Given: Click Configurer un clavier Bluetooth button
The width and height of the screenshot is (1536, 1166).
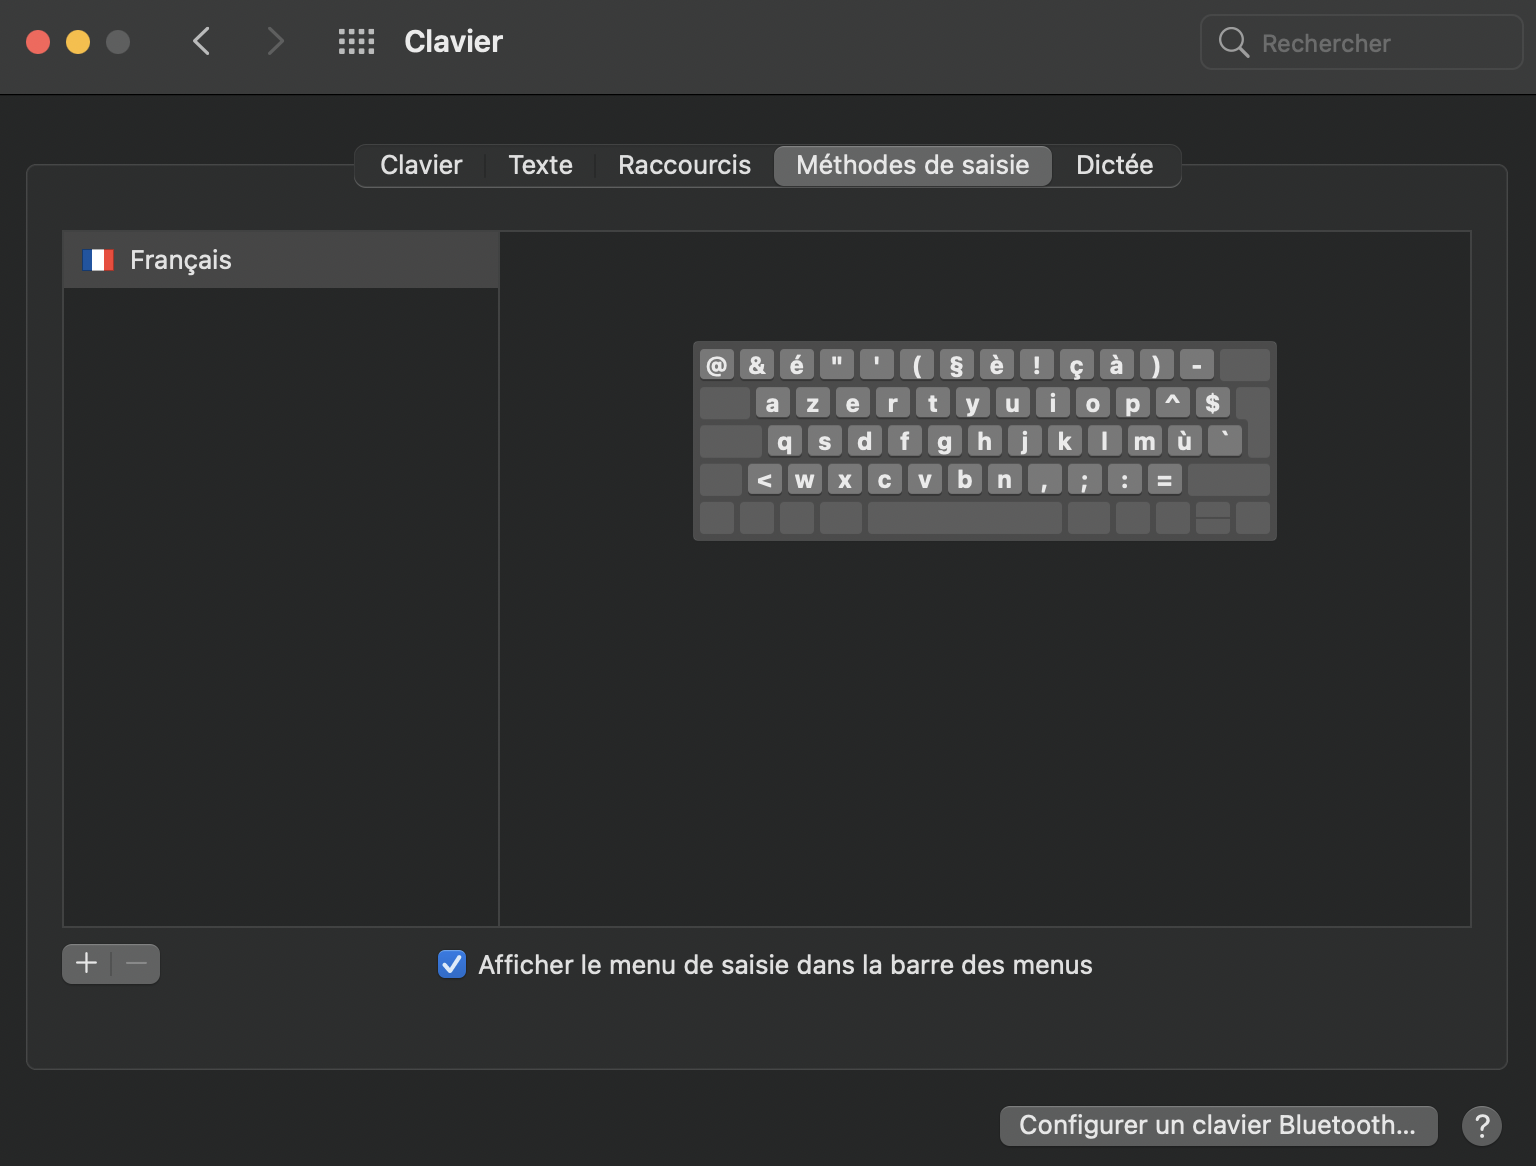Looking at the screenshot, I should click(1217, 1126).
